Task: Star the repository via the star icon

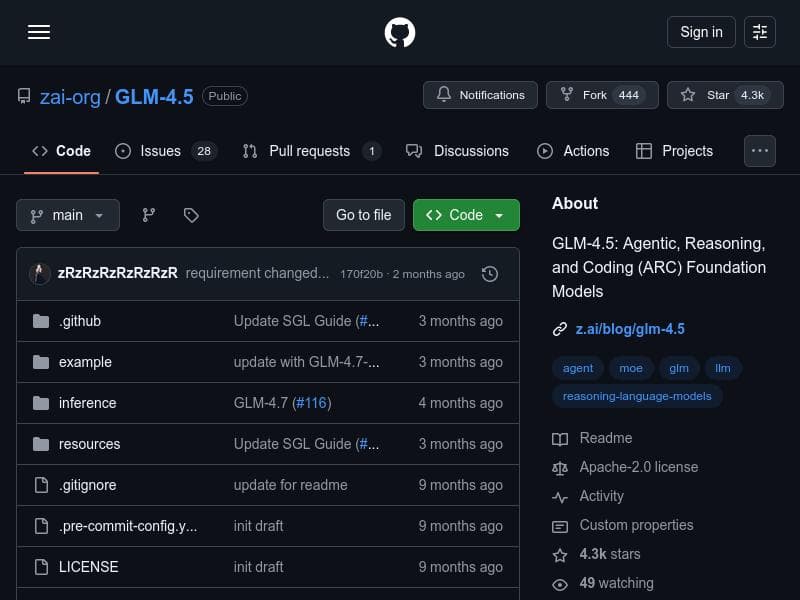Action: tap(688, 95)
